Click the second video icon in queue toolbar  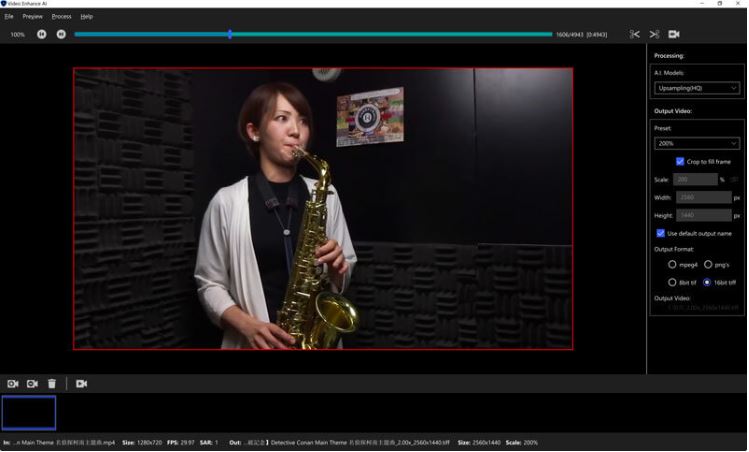coord(32,383)
